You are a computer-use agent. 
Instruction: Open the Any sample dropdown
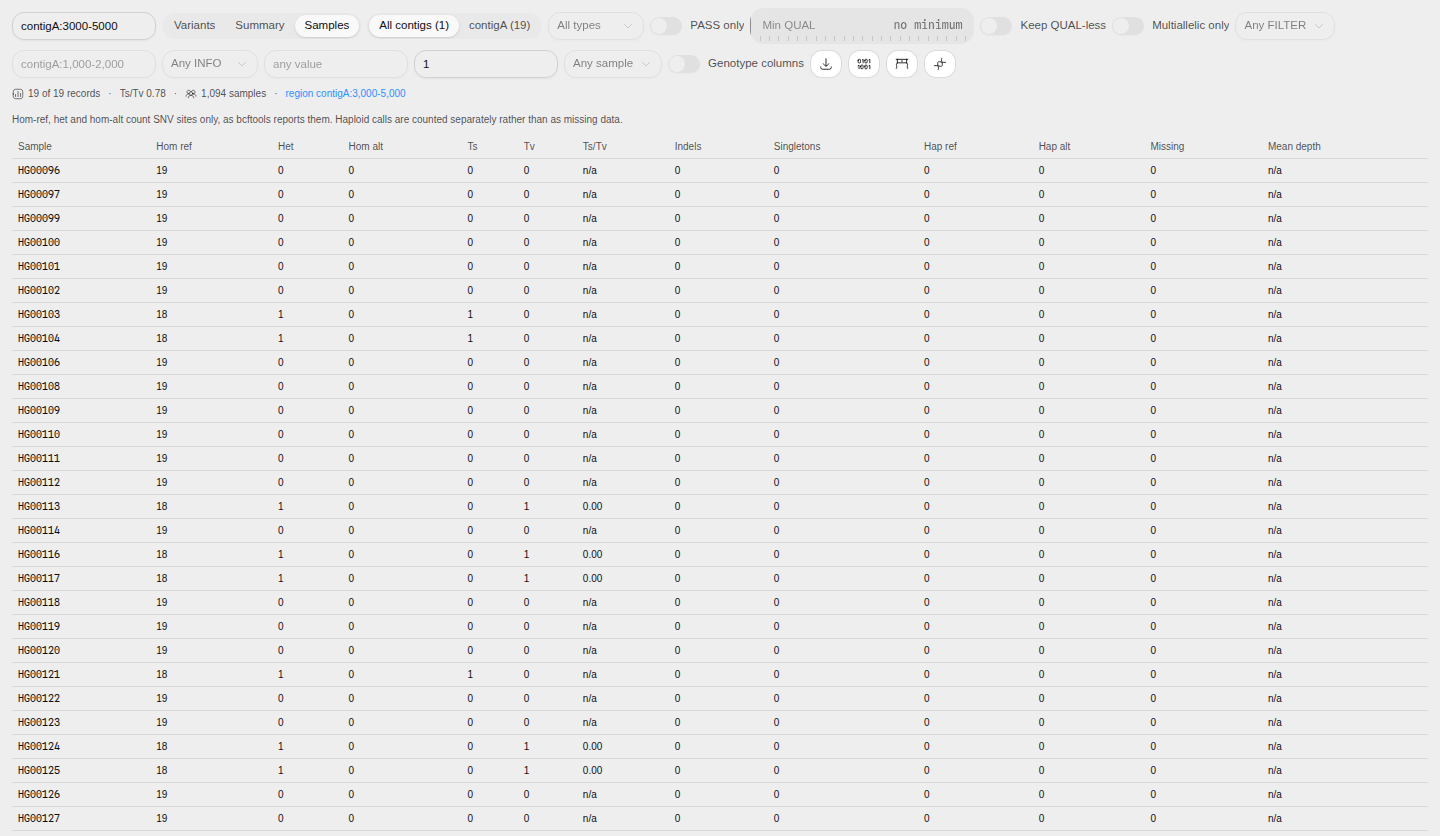613,64
